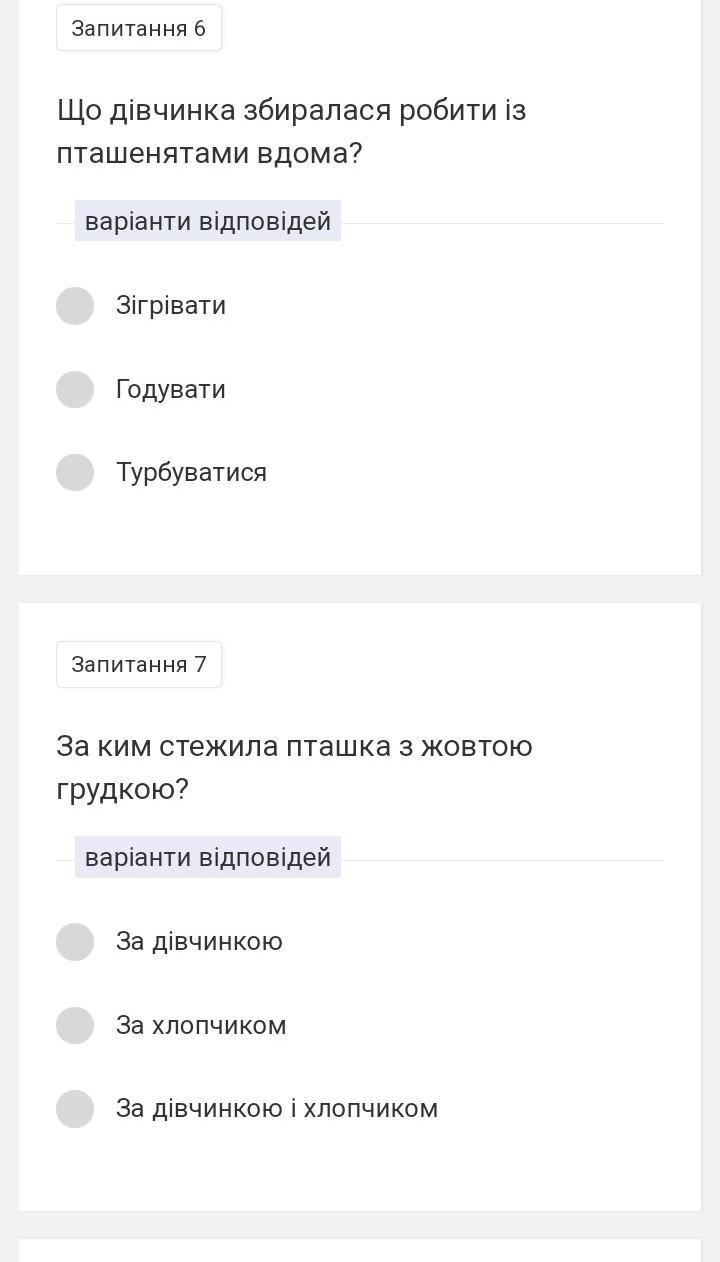The height and width of the screenshot is (1262, 720).
Task: Tap the За дівчинкою answer text
Action: [x=199, y=942]
